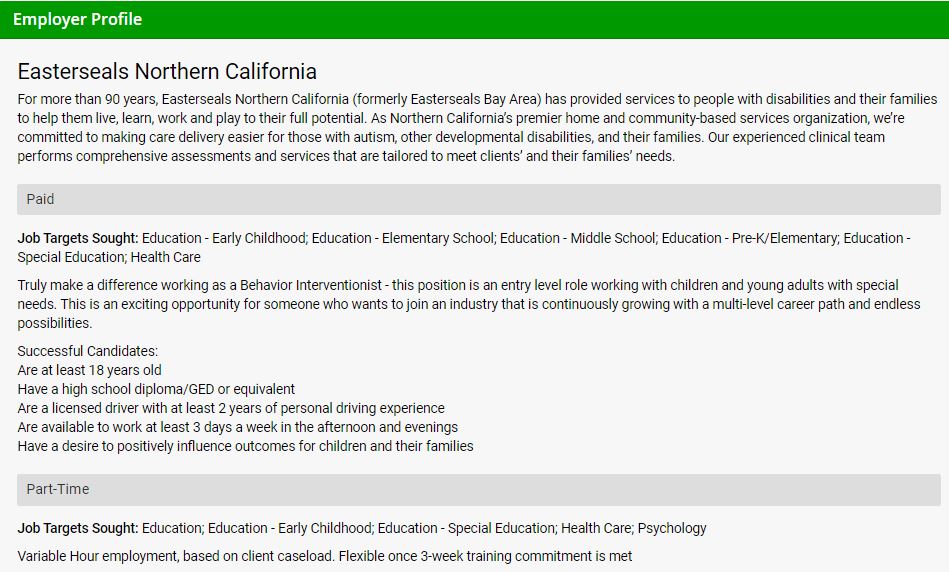Click the high school diploma/GED requirement
The width and height of the screenshot is (949, 572).
[156, 389]
